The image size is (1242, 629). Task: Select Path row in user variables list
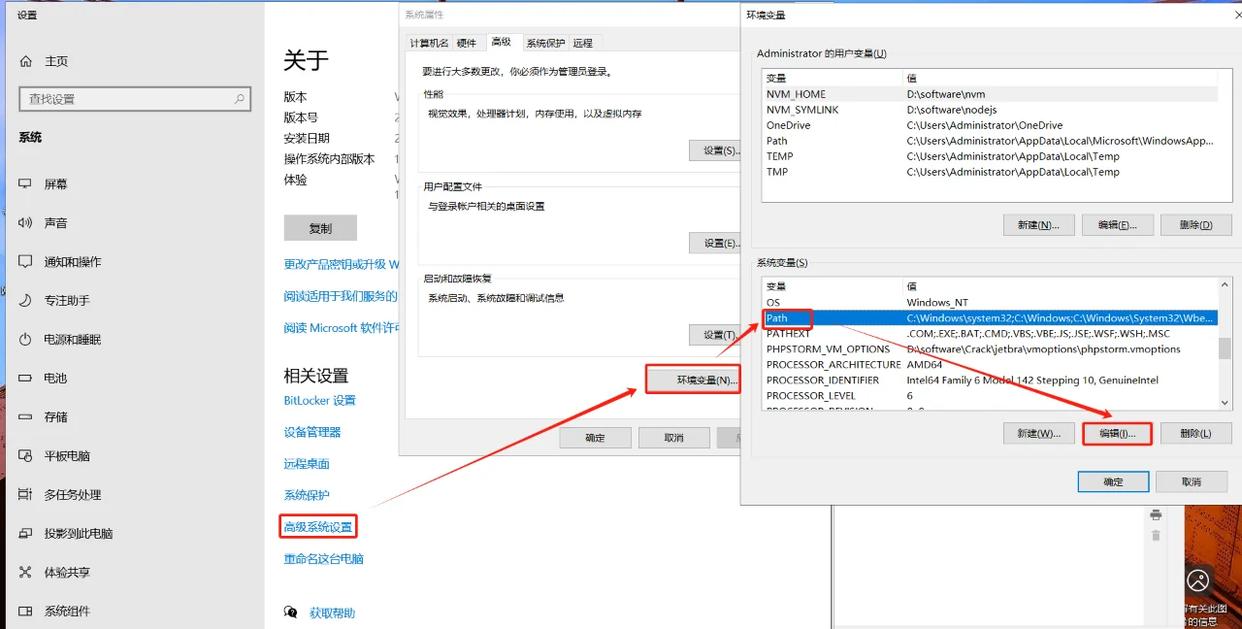pos(990,141)
